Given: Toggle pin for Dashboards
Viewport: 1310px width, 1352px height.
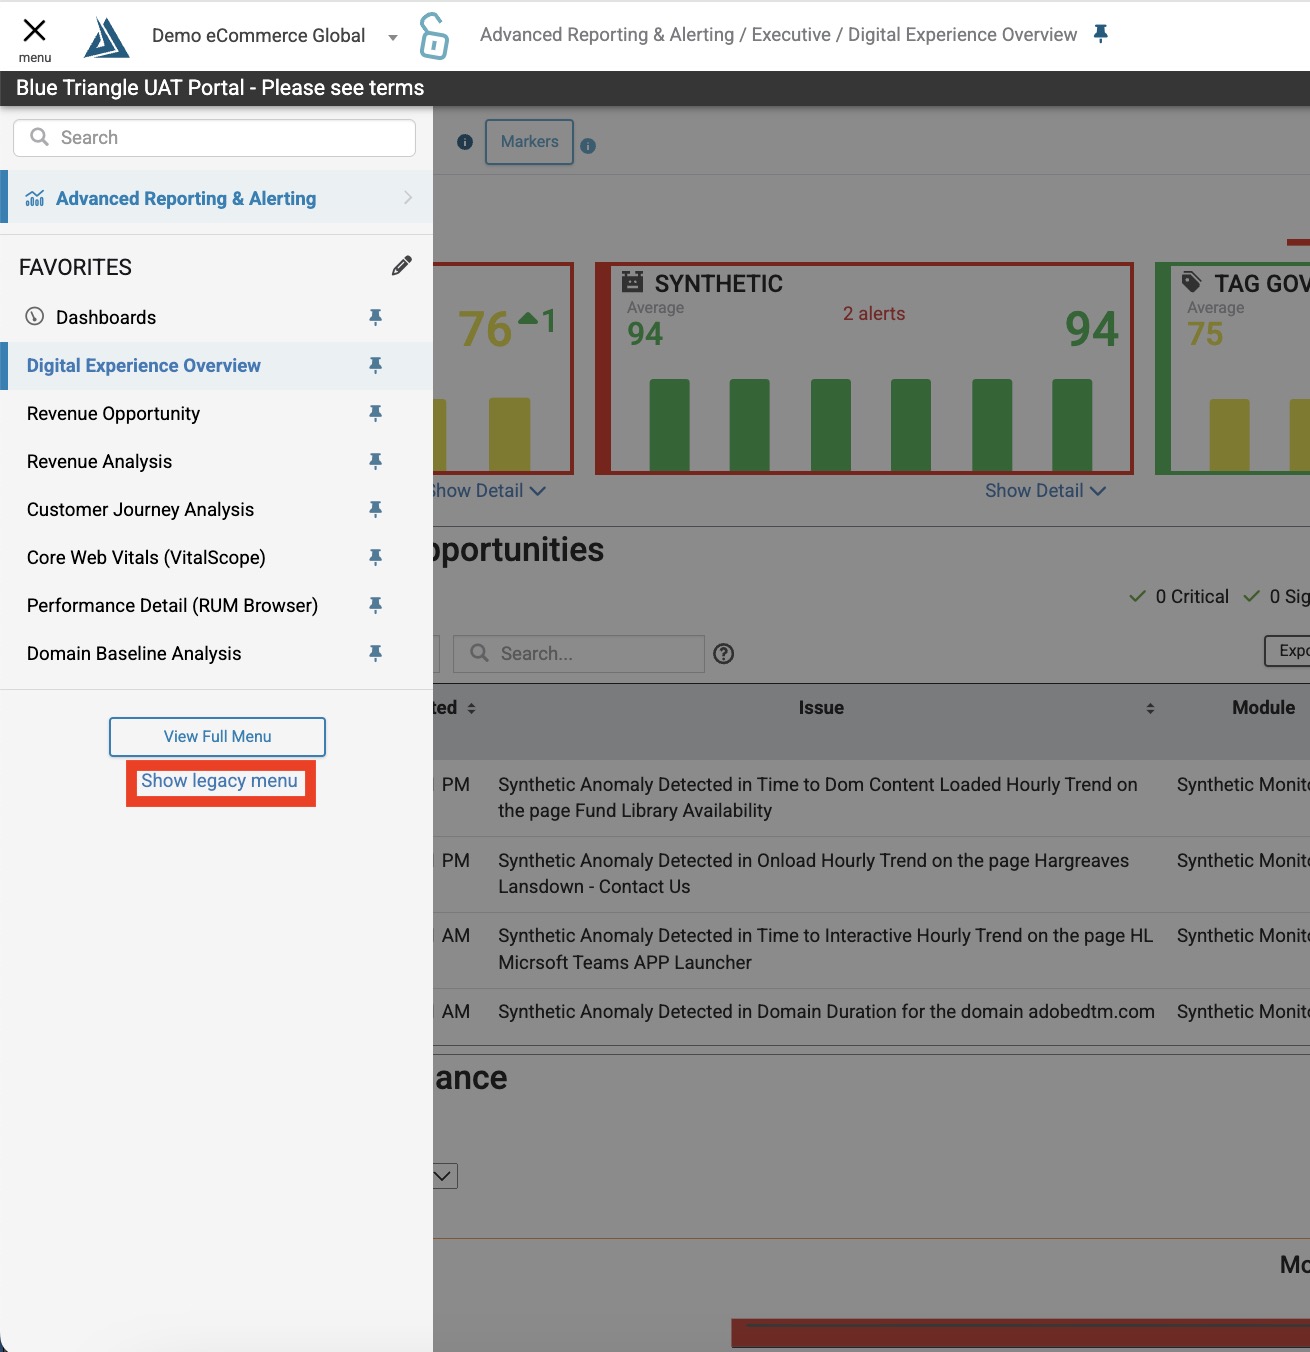Looking at the screenshot, I should click(376, 317).
